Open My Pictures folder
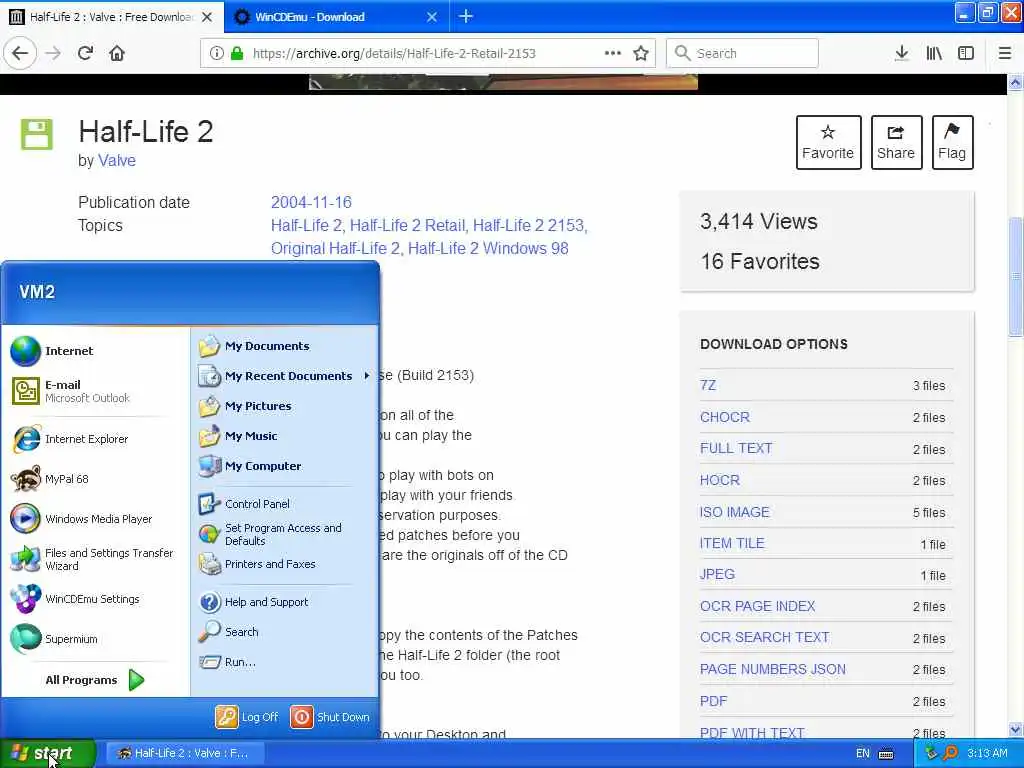1024x768 pixels. 285,406
